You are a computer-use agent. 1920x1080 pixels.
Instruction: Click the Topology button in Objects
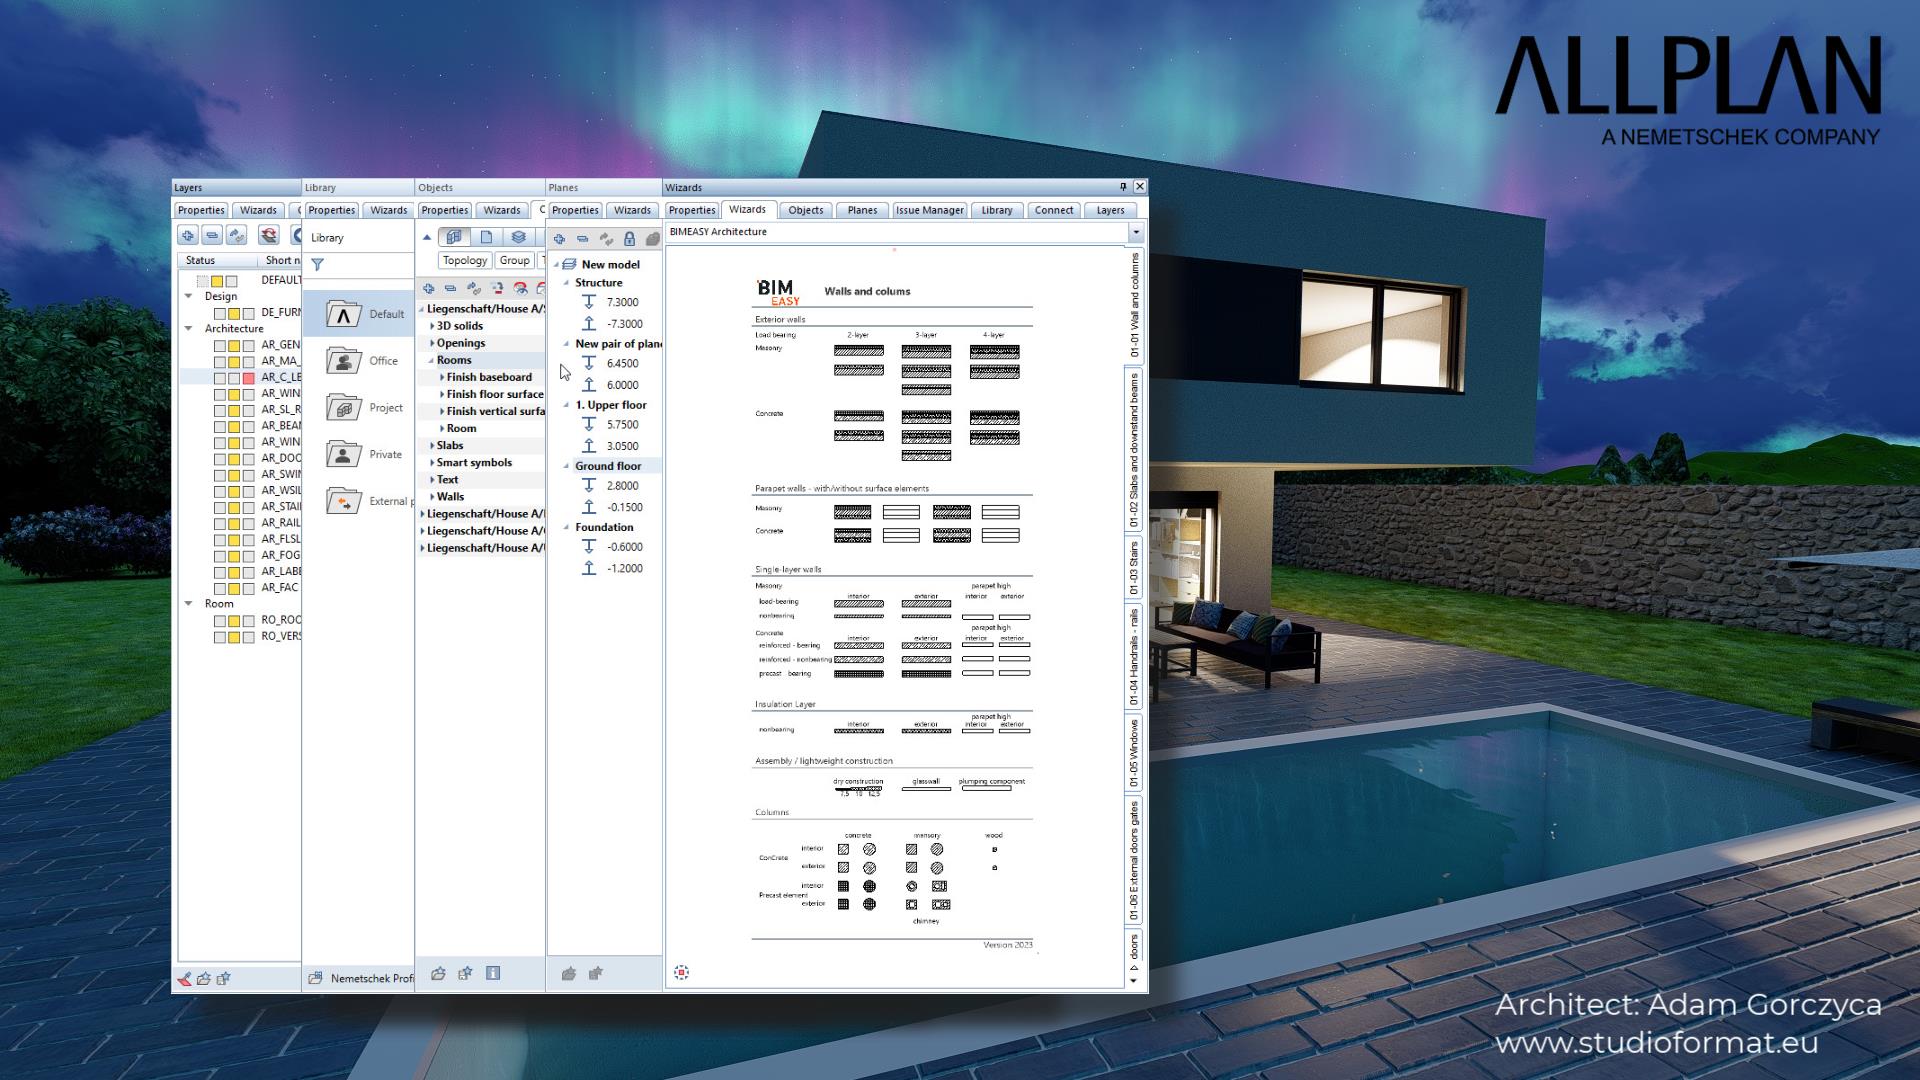[x=465, y=261]
